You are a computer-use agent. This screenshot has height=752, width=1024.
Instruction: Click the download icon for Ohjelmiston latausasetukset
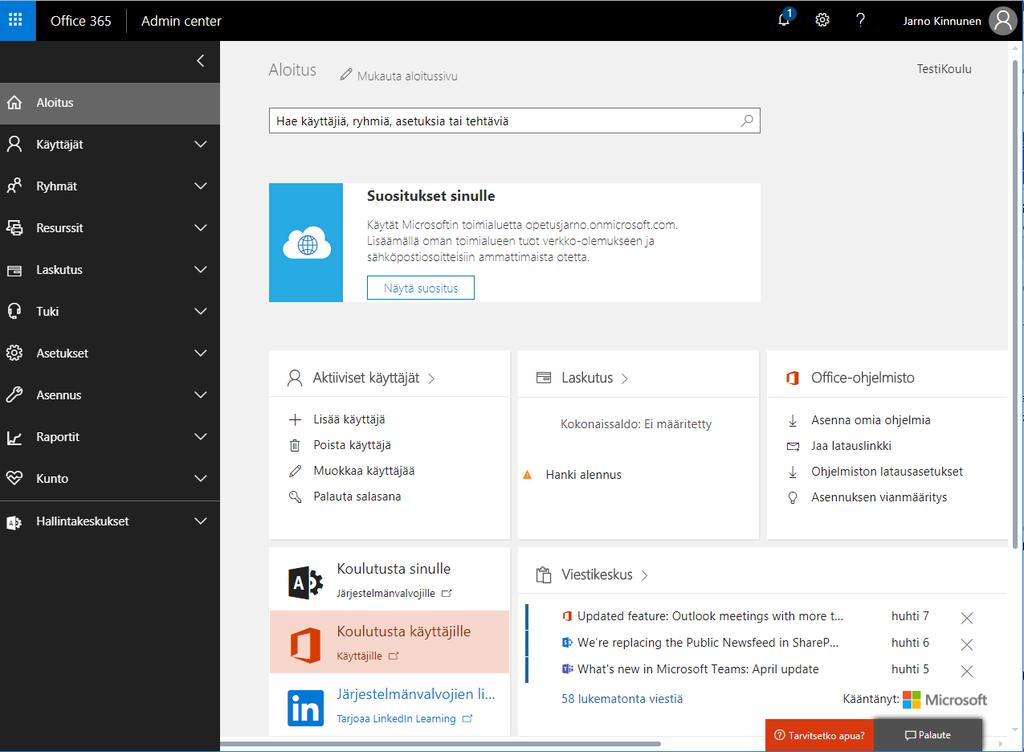point(793,472)
